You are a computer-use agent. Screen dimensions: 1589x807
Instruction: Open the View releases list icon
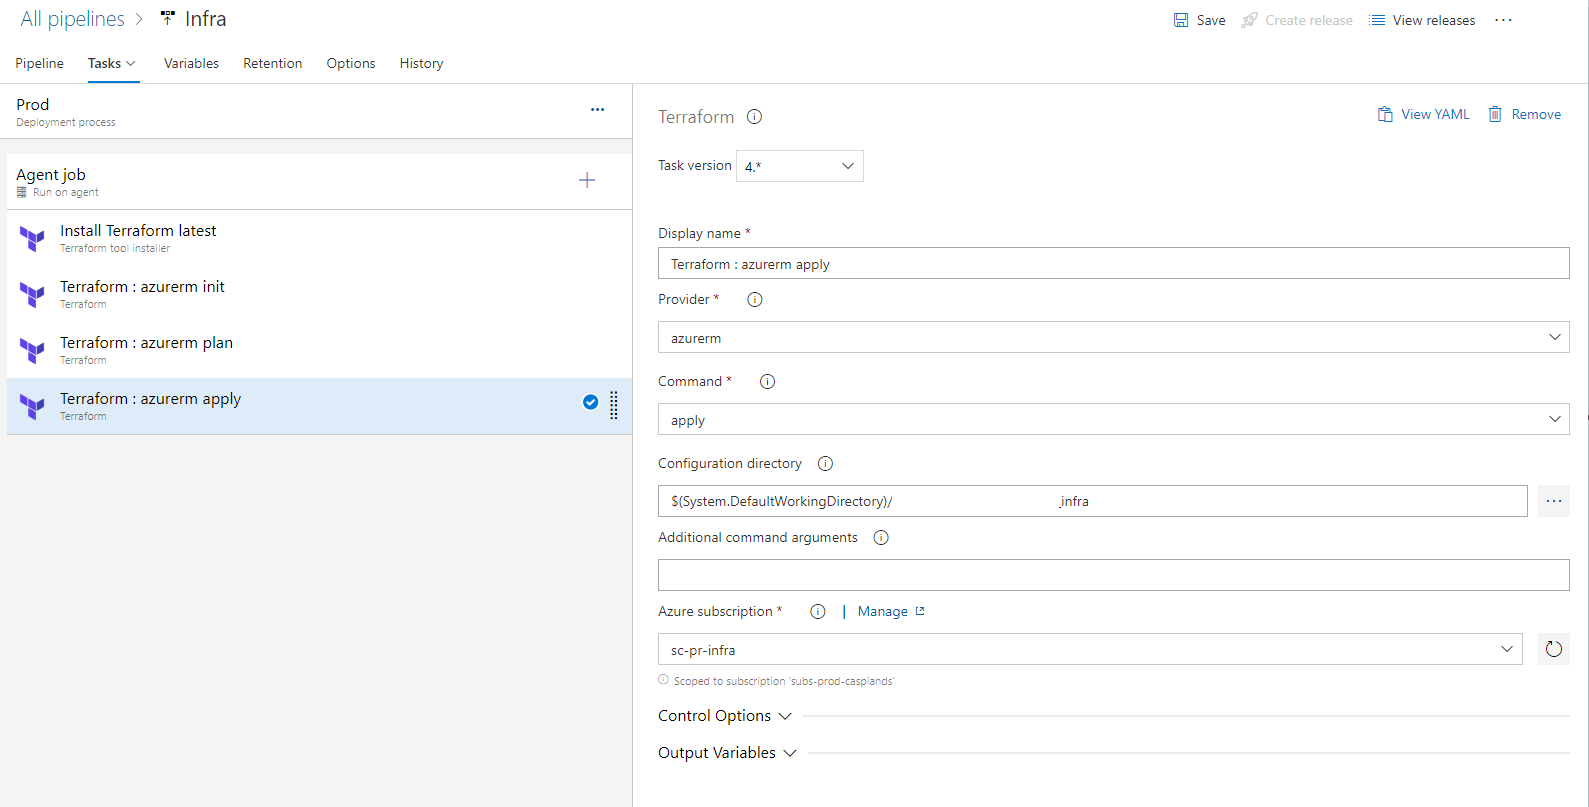[1377, 20]
